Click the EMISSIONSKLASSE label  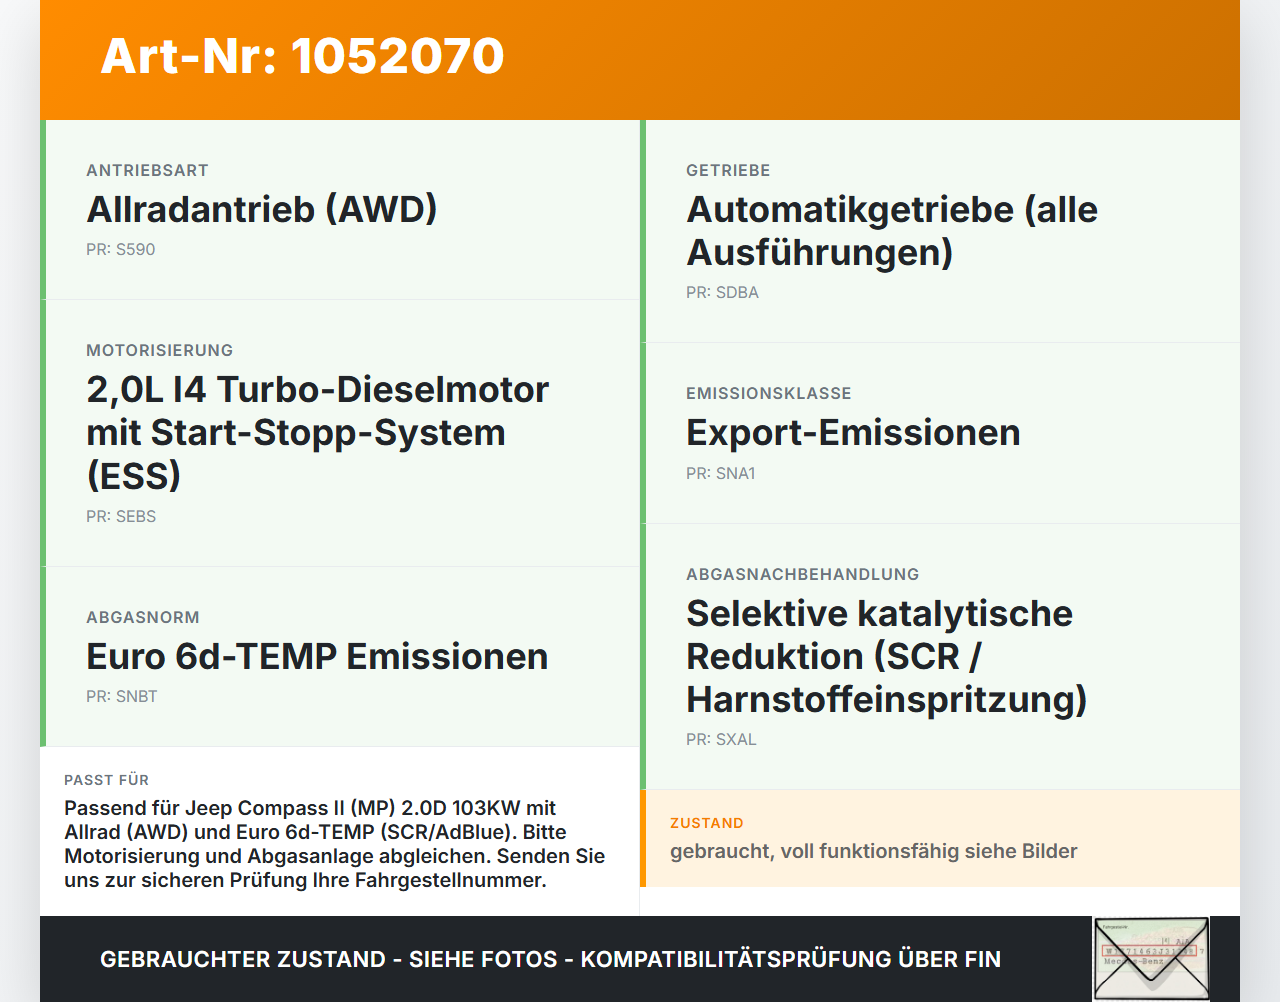(x=769, y=393)
